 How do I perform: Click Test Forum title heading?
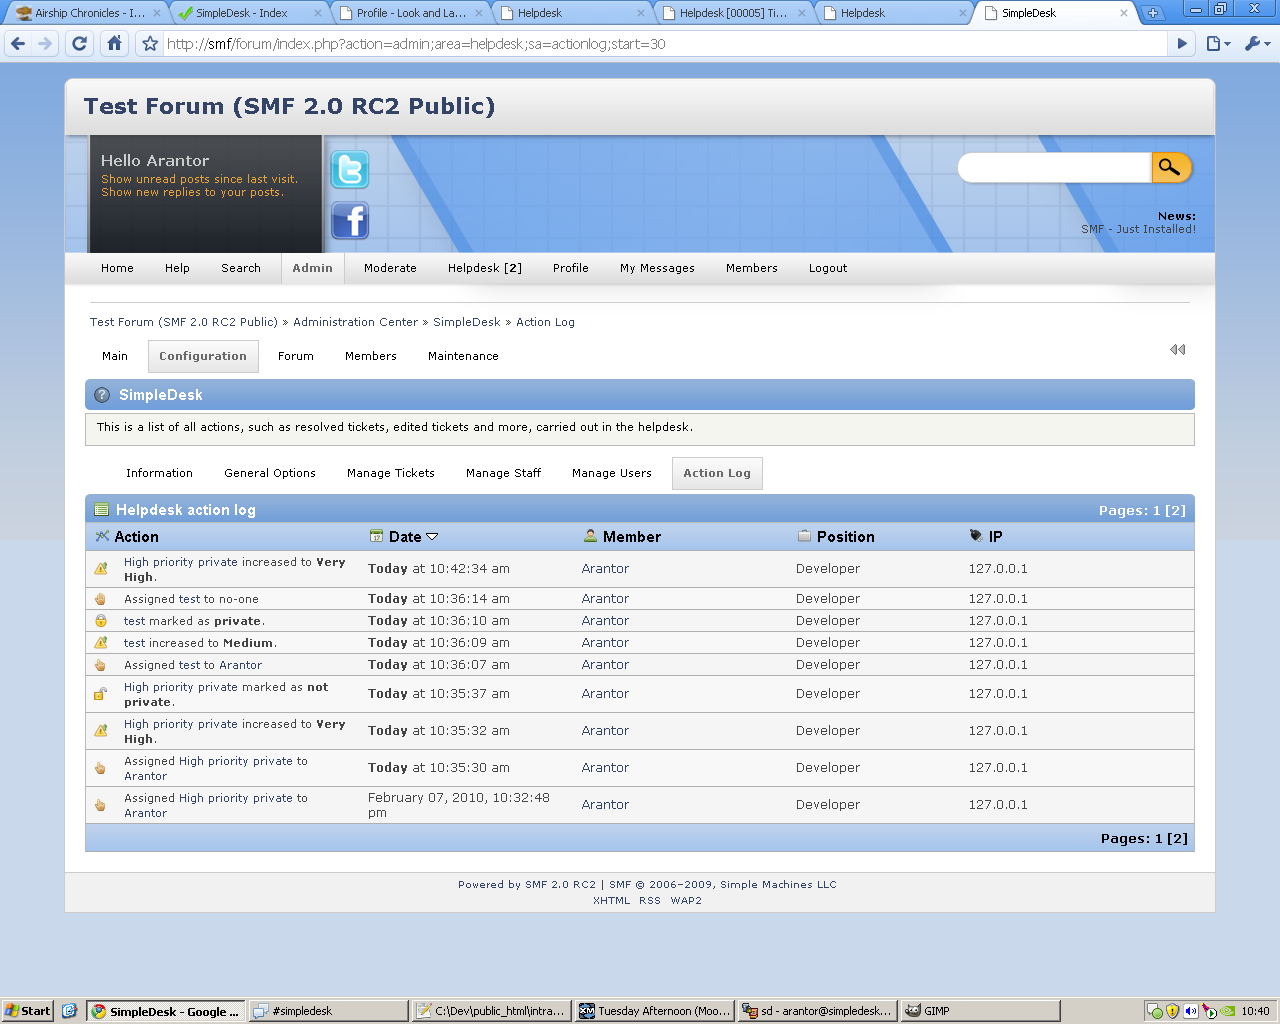pyautogui.click(x=289, y=106)
